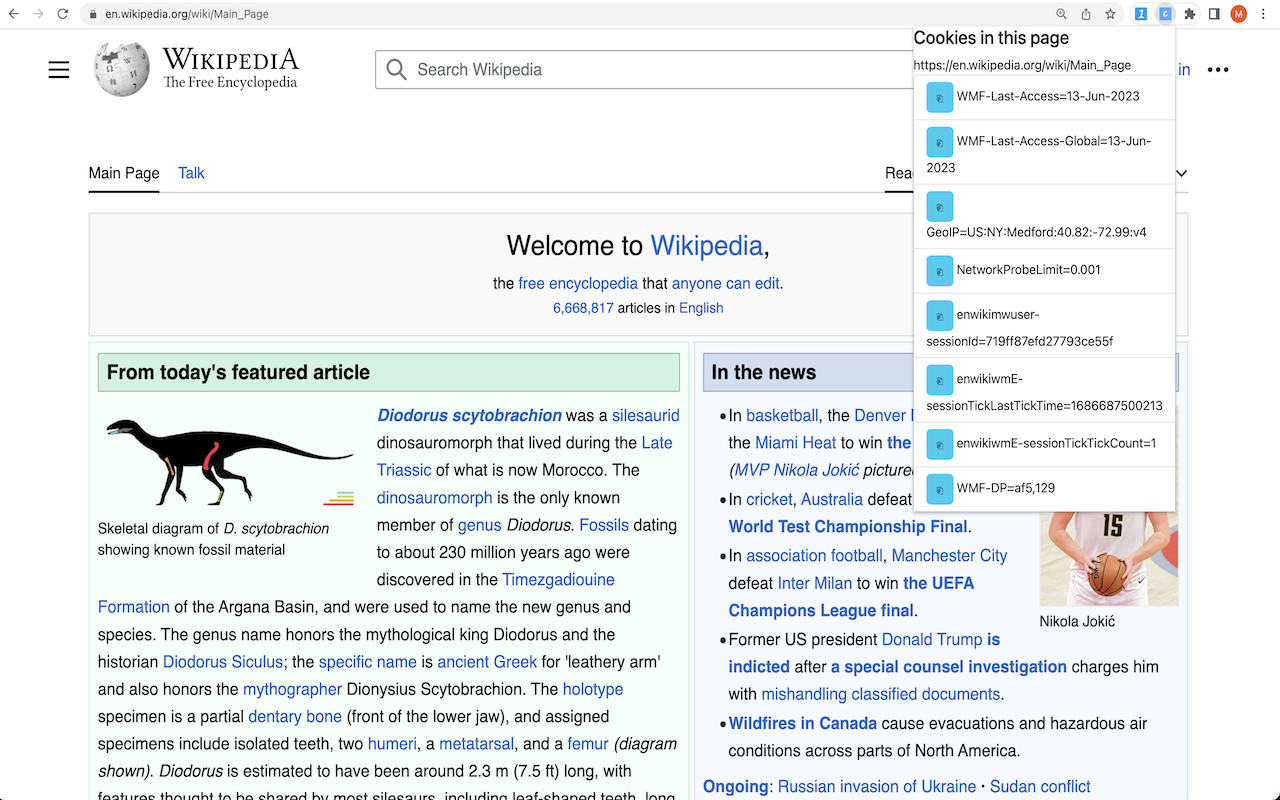1280x800 pixels.
Task: Click the active cookie extension icon in toolbar
Action: coord(1165,14)
